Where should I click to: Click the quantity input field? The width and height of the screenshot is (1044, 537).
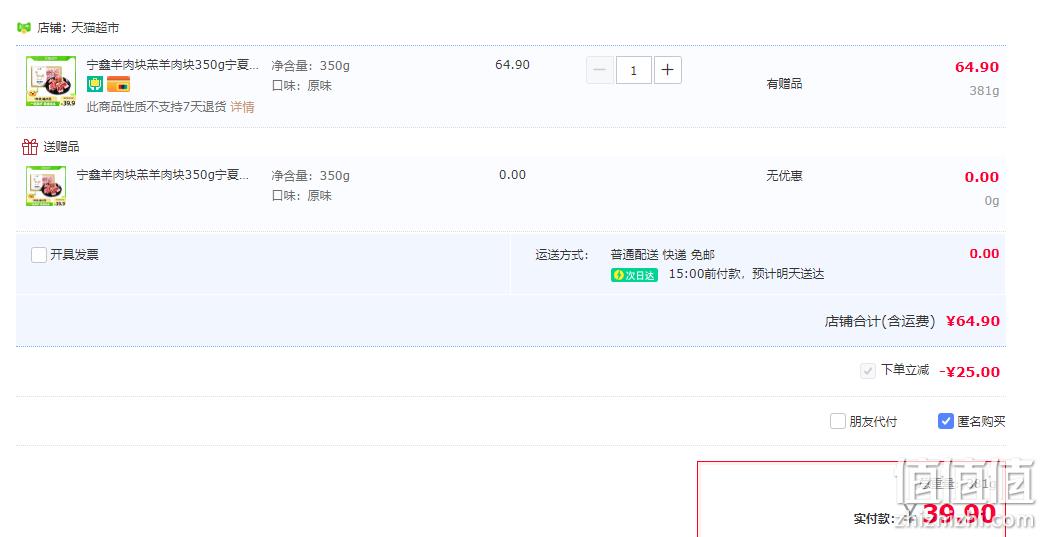[633, 70]
